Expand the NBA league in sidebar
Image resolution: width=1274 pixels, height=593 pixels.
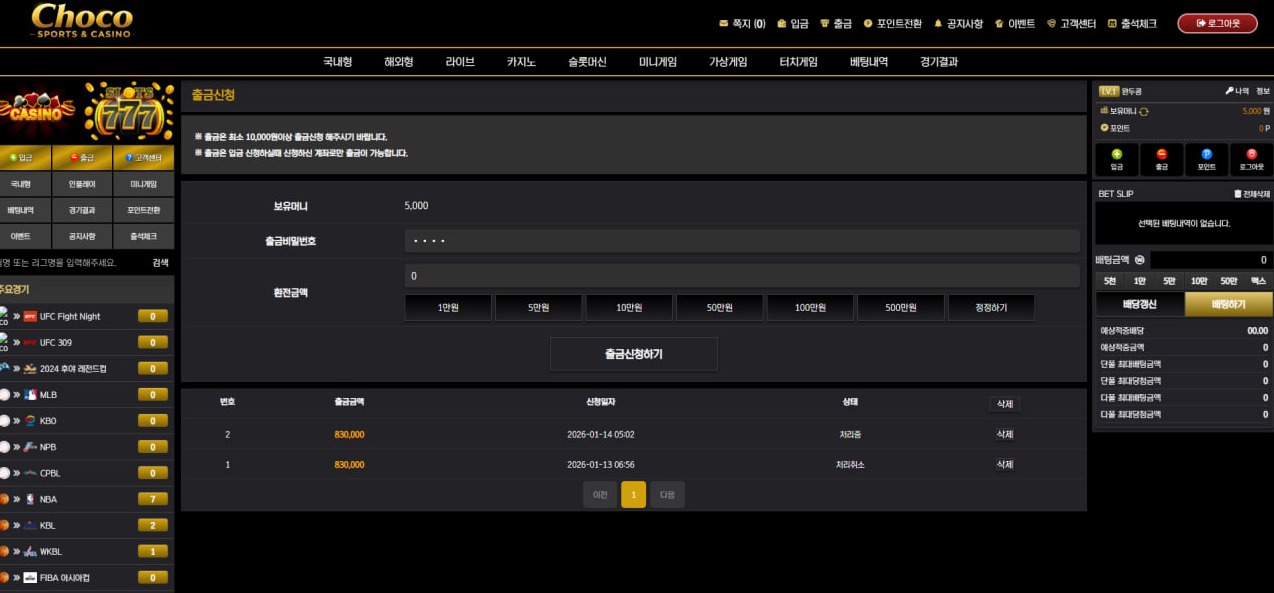tap(48, 499)
